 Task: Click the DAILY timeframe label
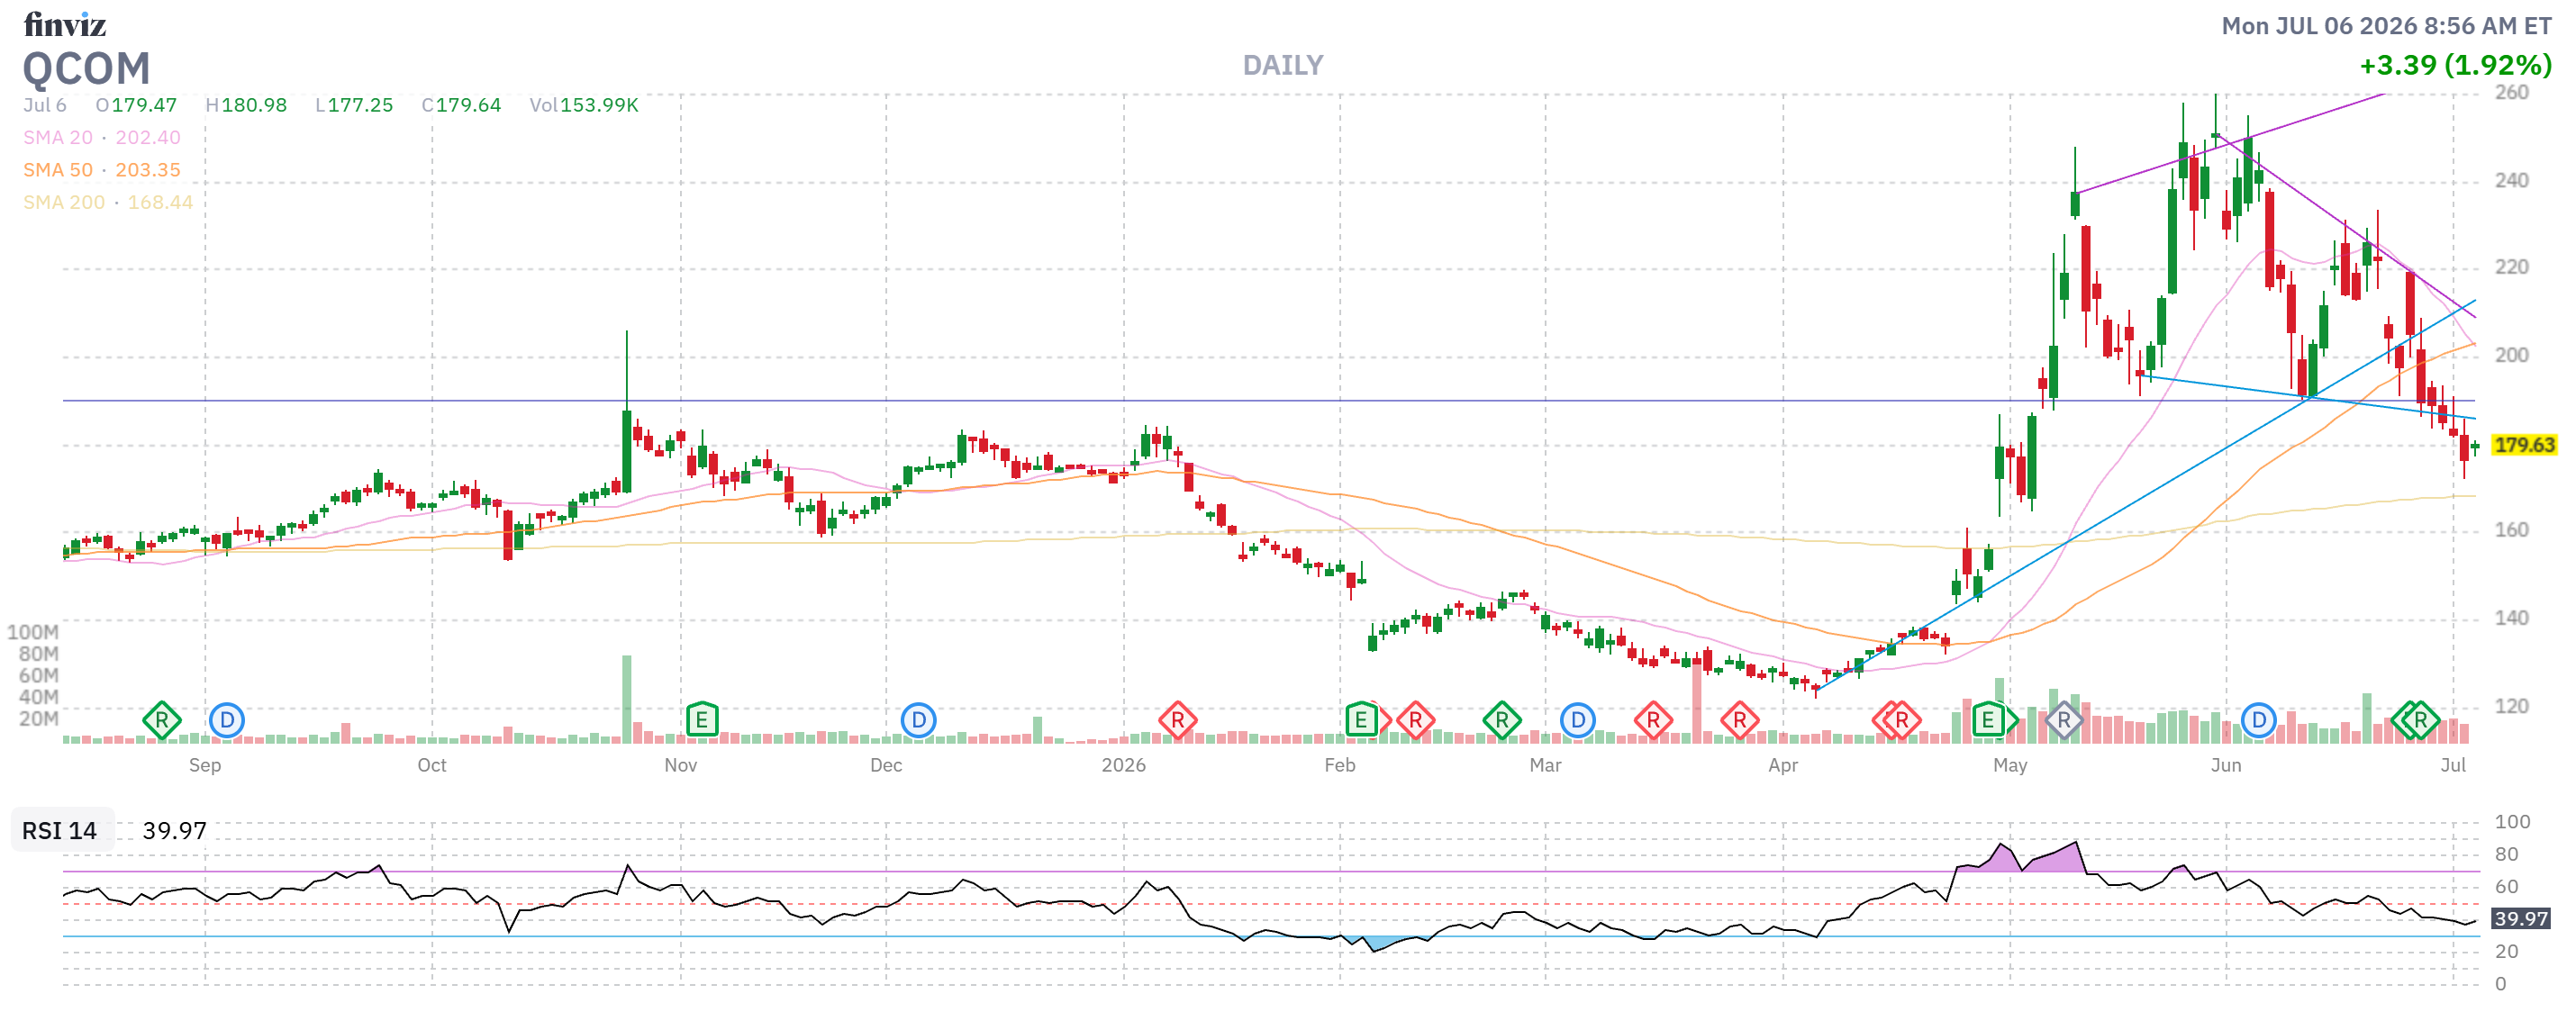click(x=1282, y=66)
